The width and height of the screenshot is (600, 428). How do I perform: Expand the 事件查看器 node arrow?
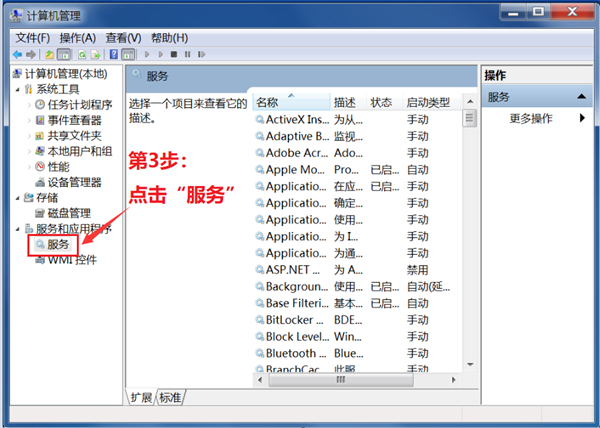29,120
